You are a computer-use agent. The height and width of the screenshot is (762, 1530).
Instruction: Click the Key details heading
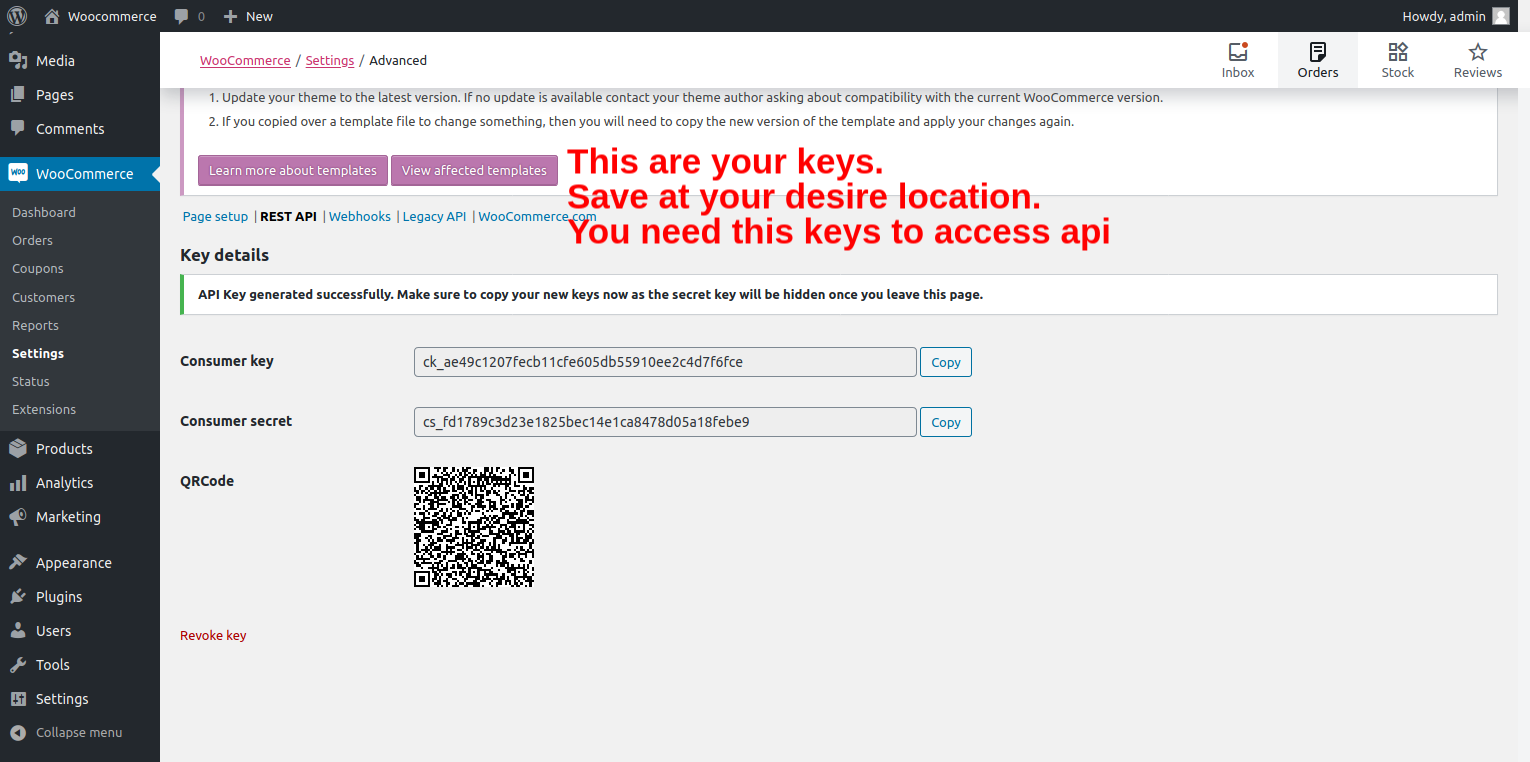(x=225, y=255)
